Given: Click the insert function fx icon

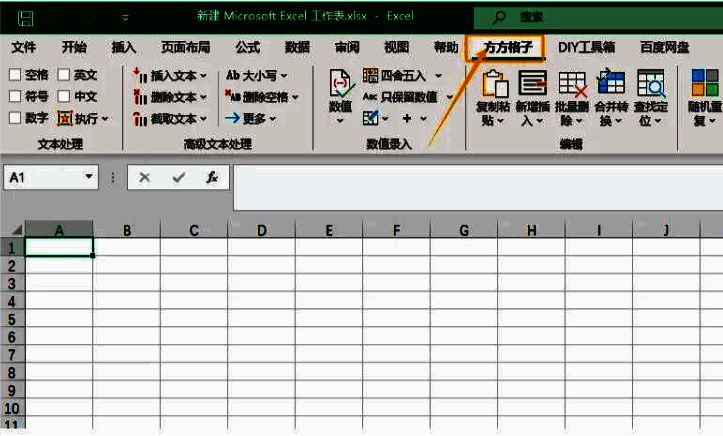Looking at the screenshot, I should (211, 177).
